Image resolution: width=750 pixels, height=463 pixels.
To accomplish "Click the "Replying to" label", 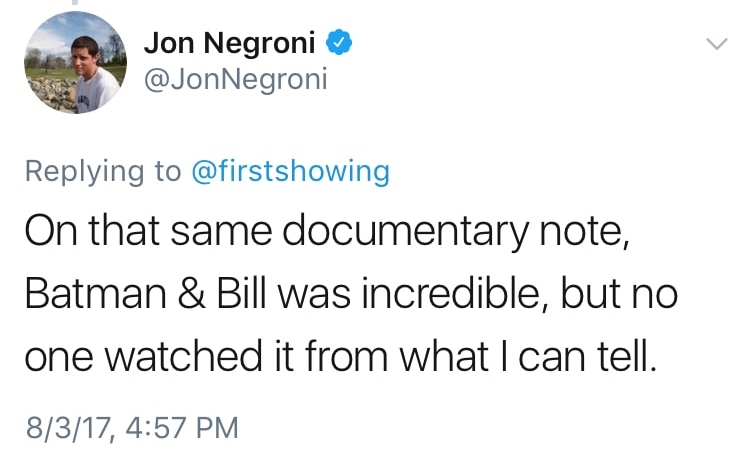I will coord(102,171).
